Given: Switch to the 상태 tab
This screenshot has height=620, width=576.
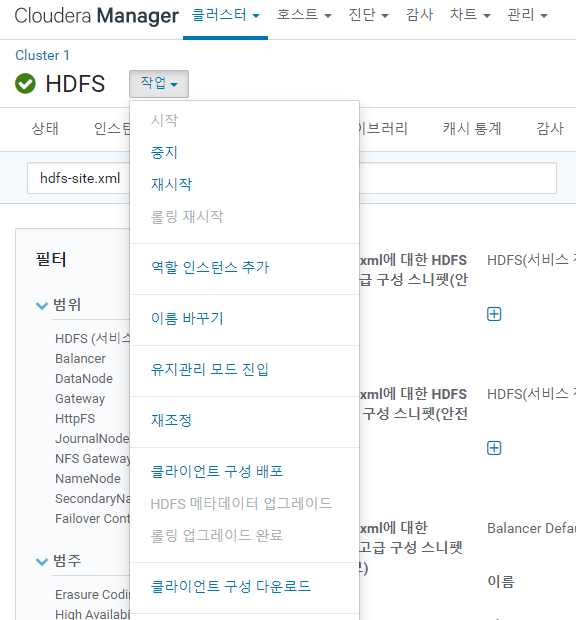Looking at the screenshot, I should coord(45,129).
